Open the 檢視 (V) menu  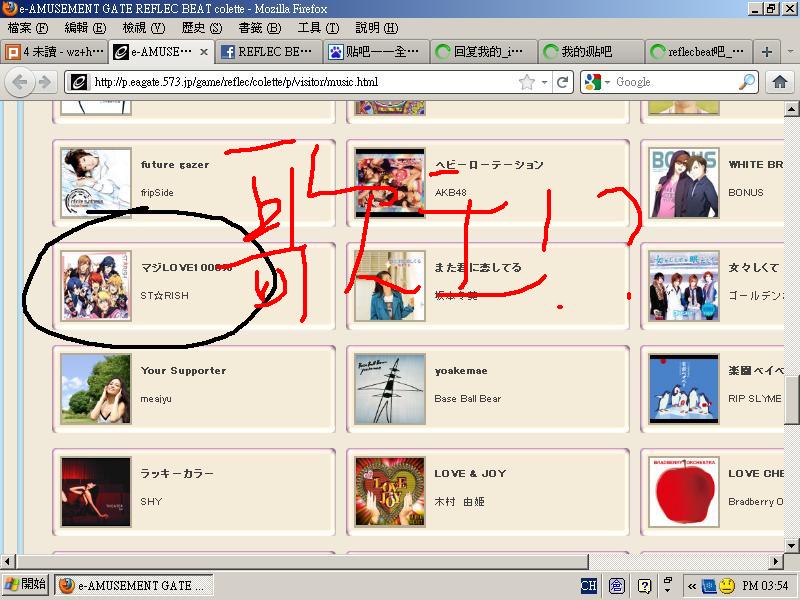point(144,28)
